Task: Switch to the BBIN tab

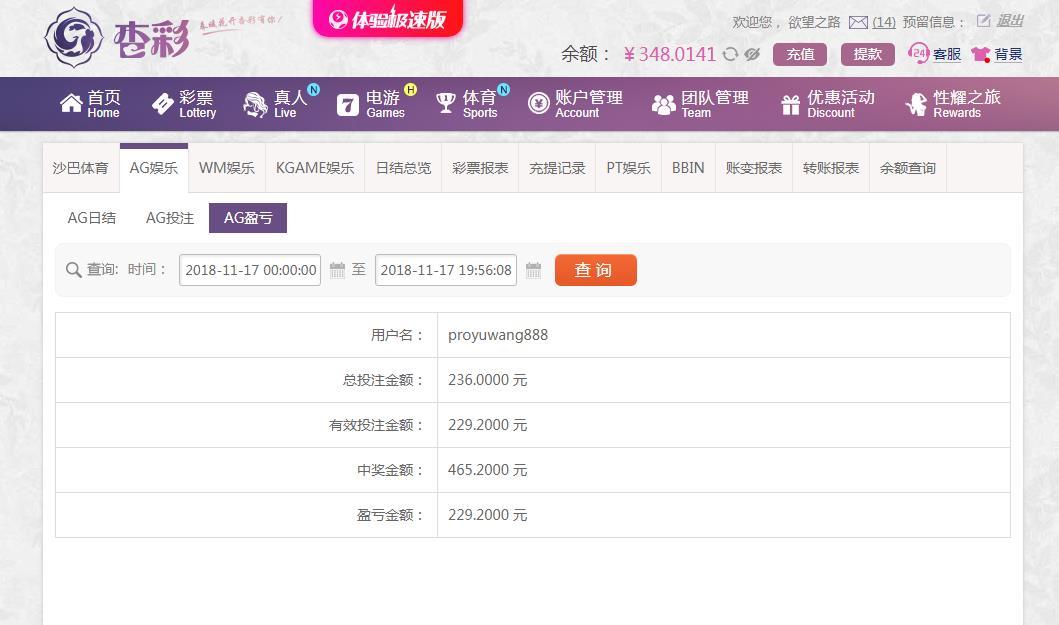Action: click(x=688, y=168)
